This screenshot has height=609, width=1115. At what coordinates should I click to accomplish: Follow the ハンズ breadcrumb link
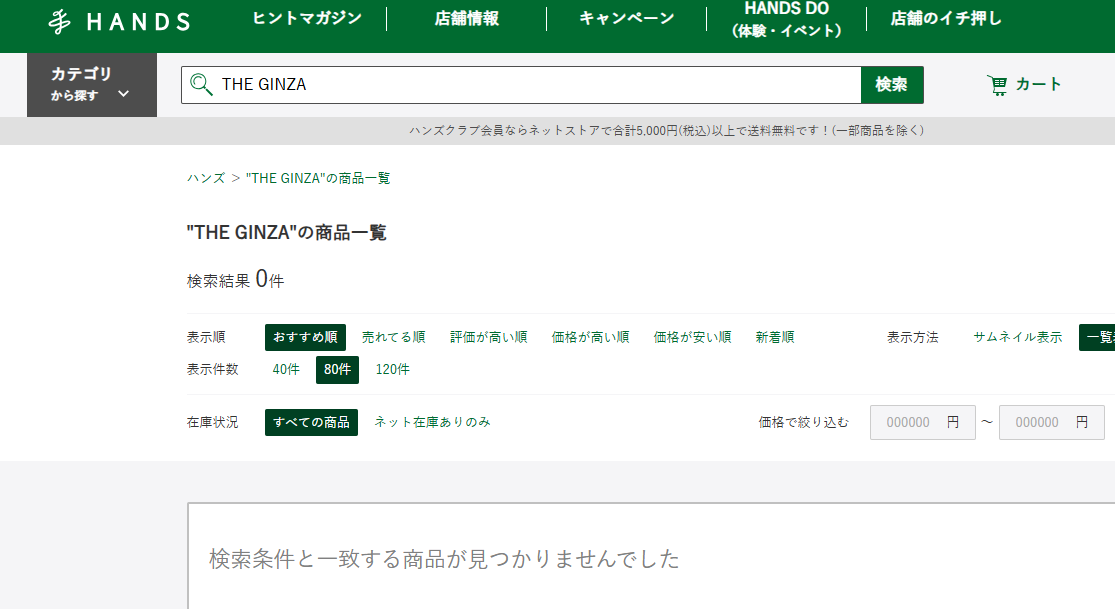click(206, 178)
